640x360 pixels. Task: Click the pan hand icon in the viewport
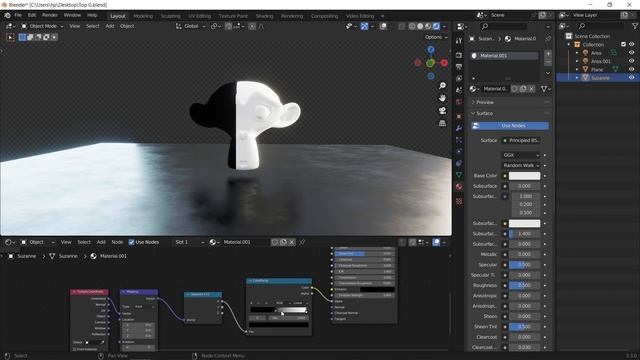click(x=442, y=98)
